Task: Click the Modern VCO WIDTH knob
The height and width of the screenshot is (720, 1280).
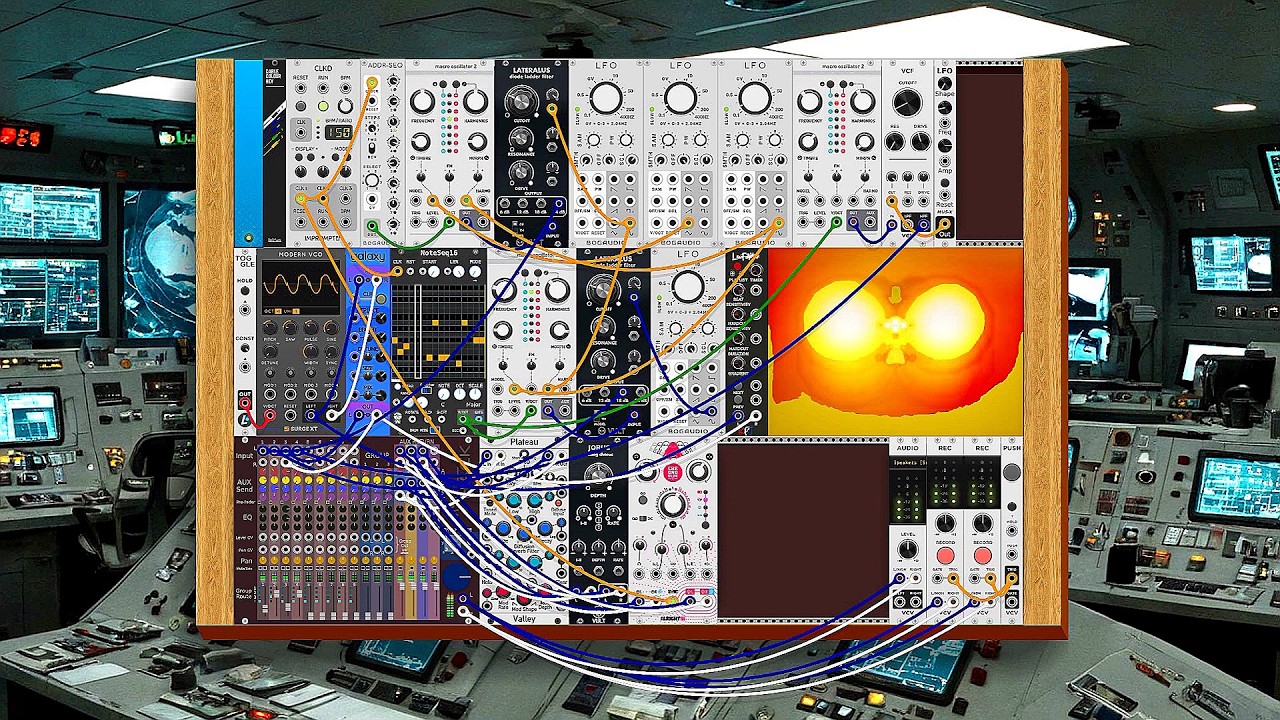Action: click(x=311, y=351)
